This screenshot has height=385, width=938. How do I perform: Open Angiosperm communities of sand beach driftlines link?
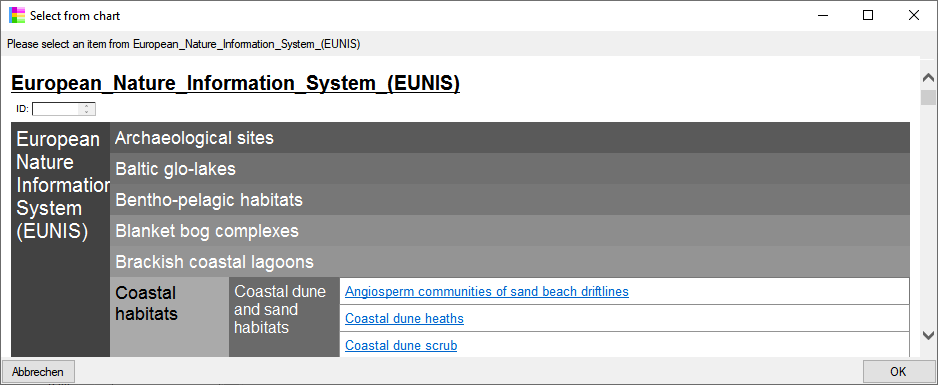click(486, 292)
